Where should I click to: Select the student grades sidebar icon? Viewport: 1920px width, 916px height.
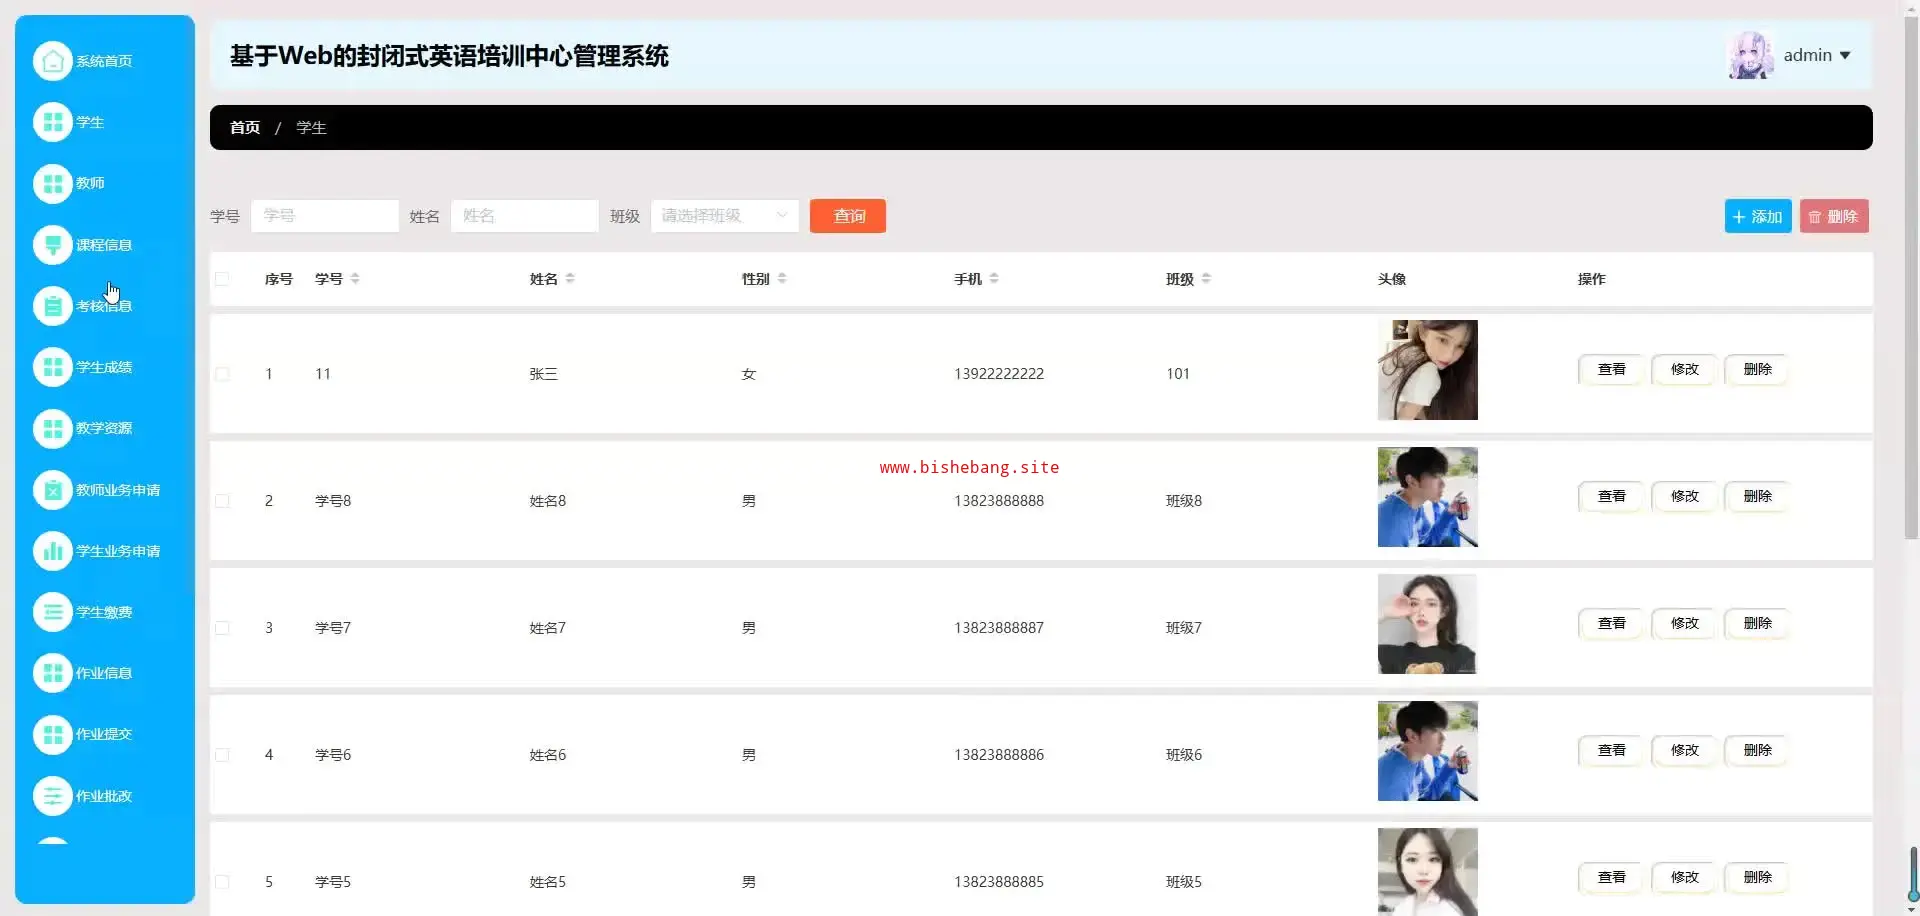(x=52, y=367)
